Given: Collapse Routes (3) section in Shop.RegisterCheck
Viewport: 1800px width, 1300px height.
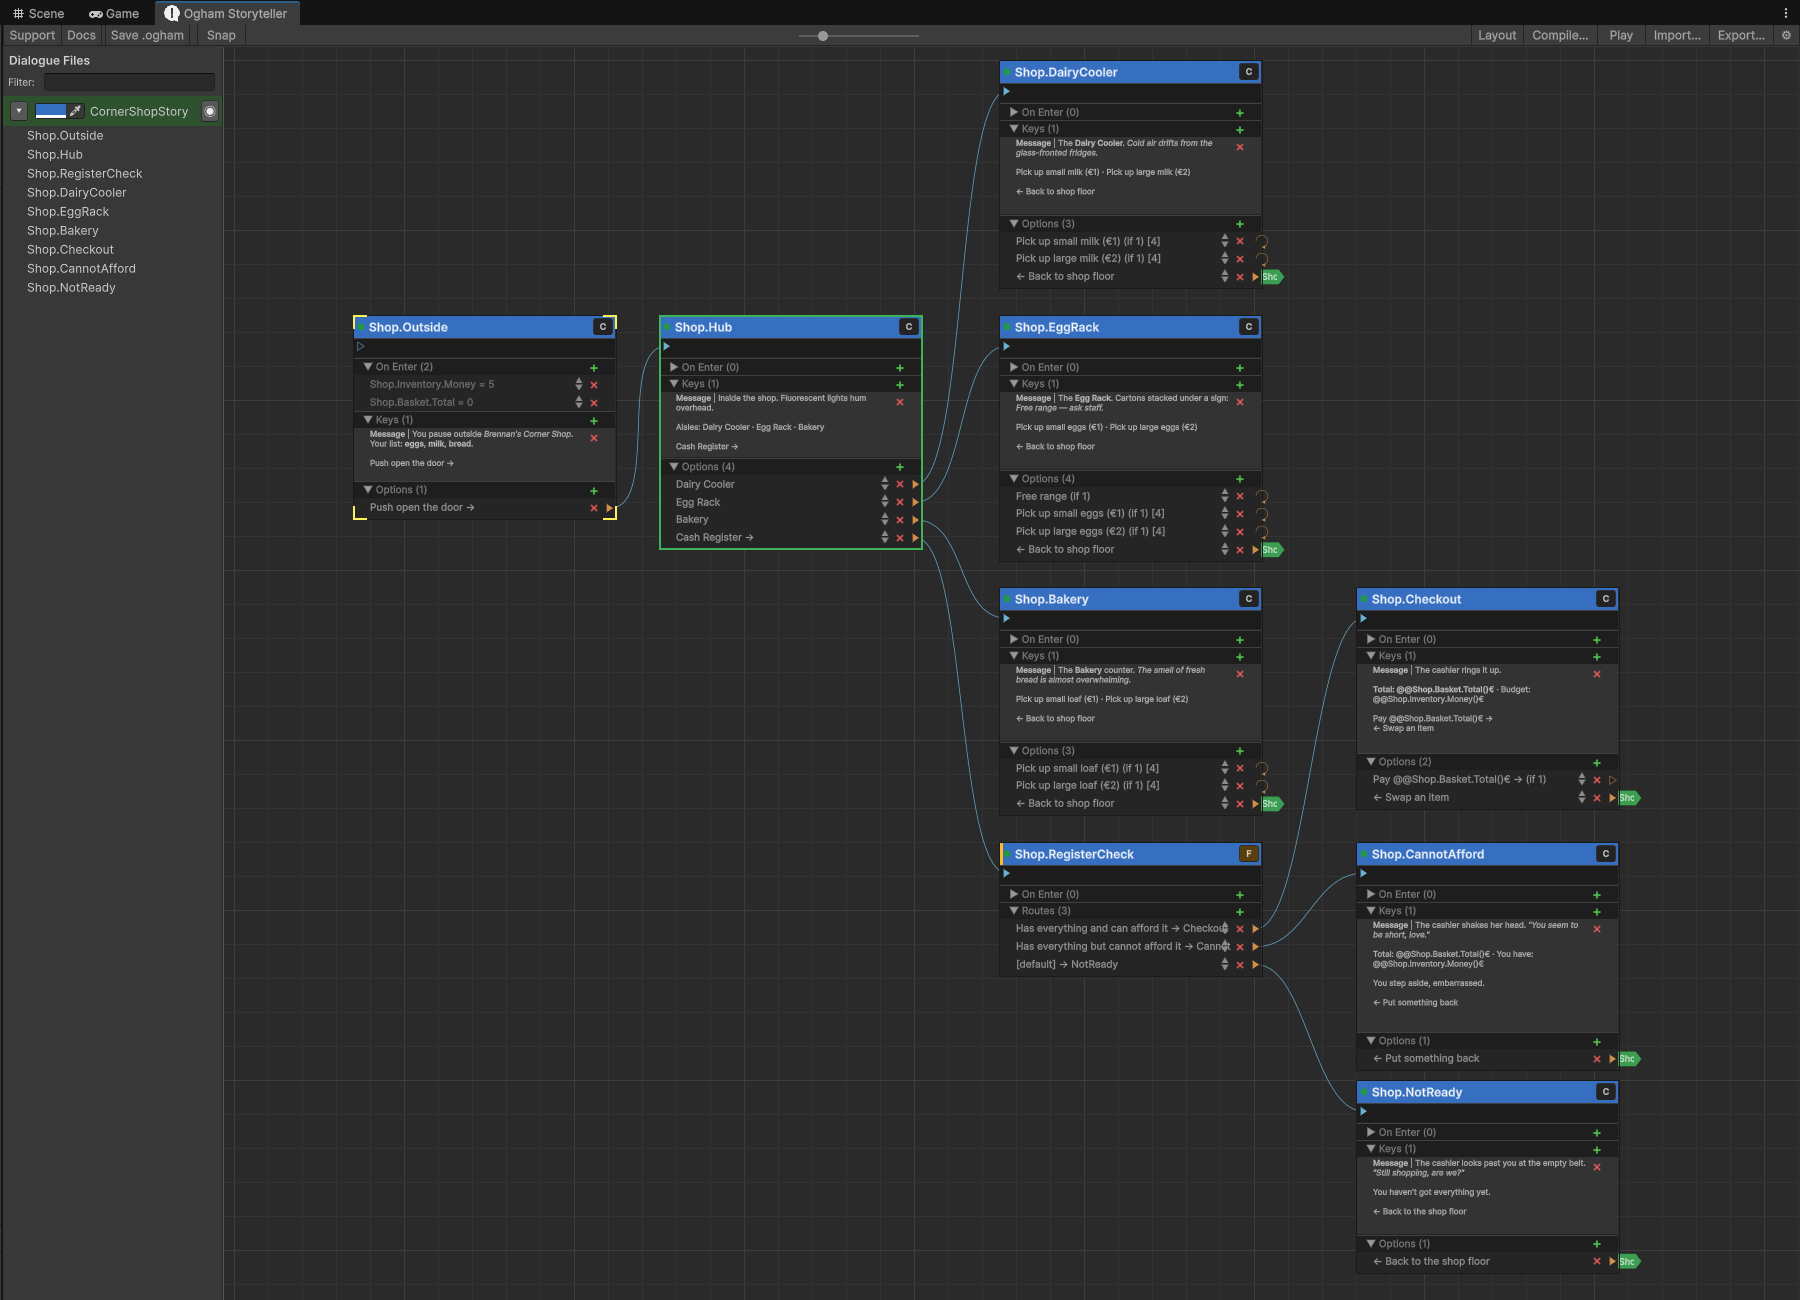Looking at the screenshot, I should click(x=1014, y=911).
